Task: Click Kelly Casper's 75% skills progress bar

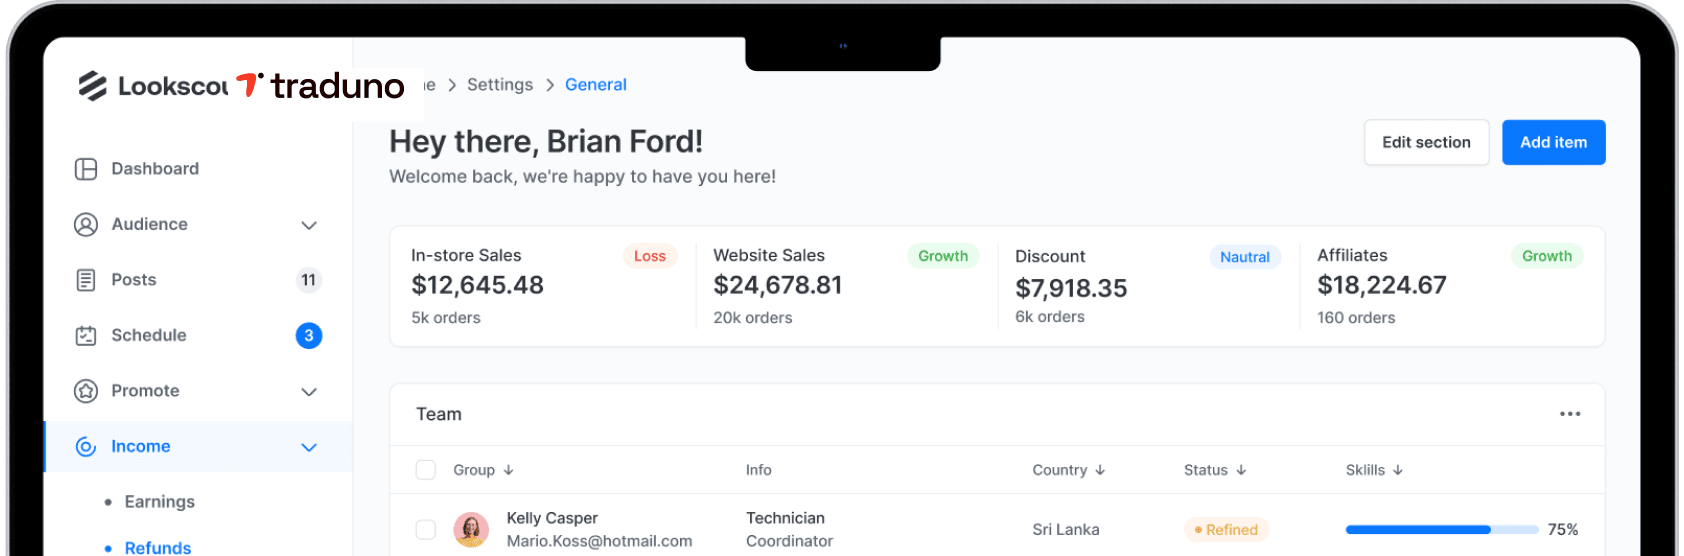Action: click(x=1442, y=530)
